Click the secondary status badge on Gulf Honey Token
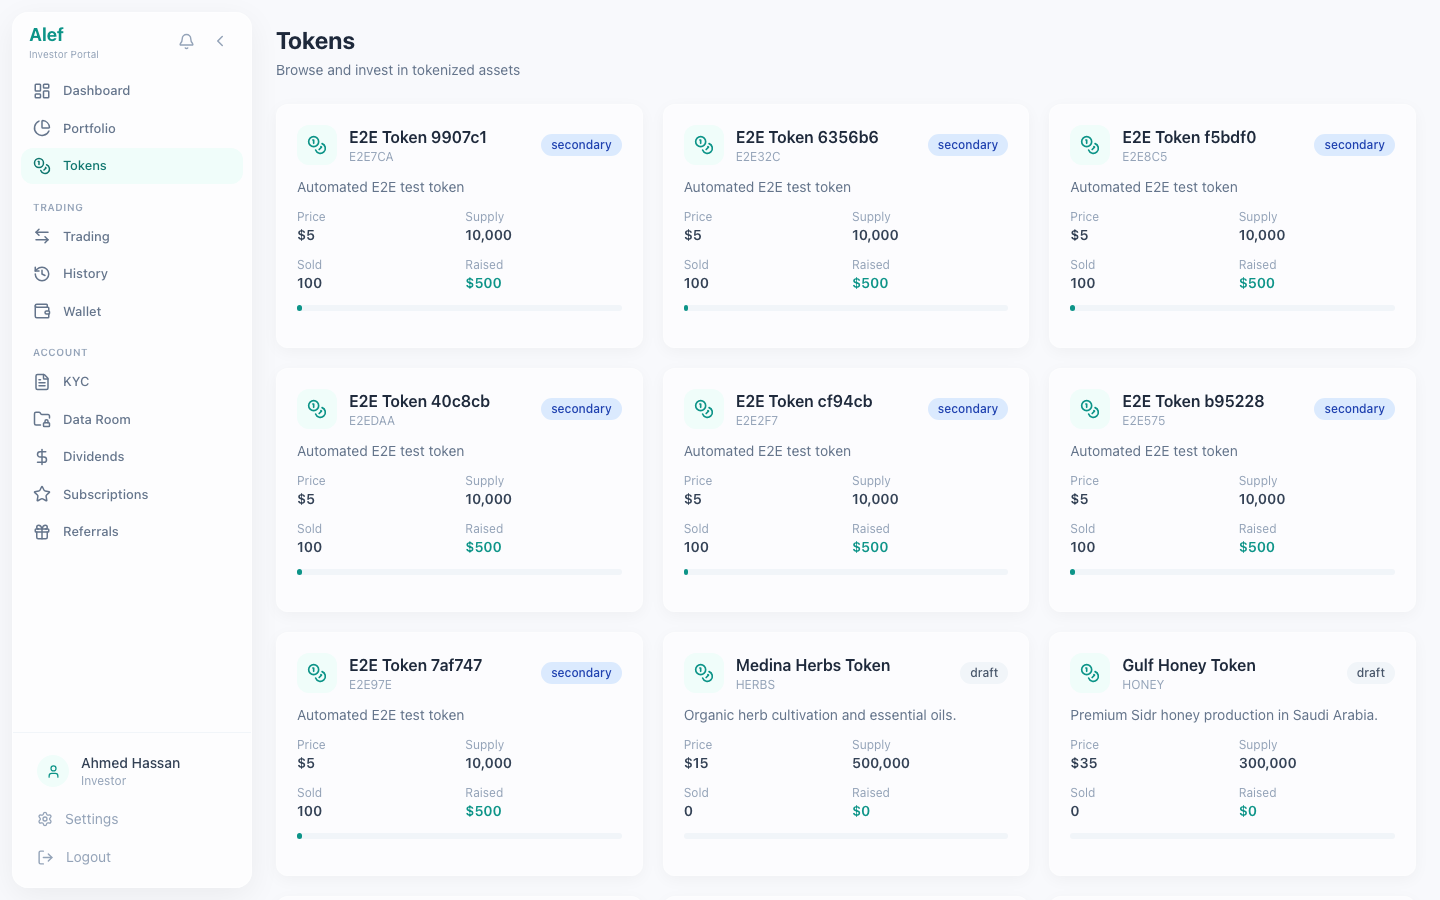The image size is (1440, 900). 1370,673
